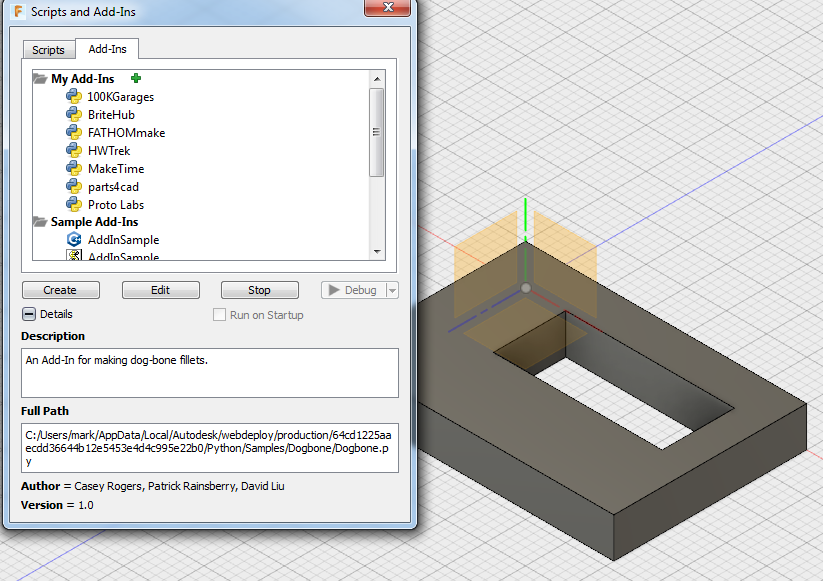823x581 pixels.
Task: Click the origin point in the 3D viewport
Action: point(525,288)
